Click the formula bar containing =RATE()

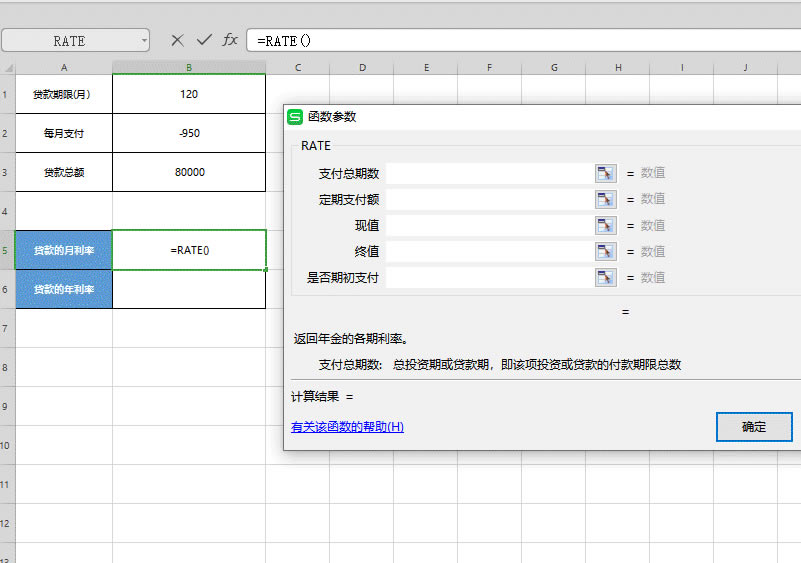pos(520,40)
